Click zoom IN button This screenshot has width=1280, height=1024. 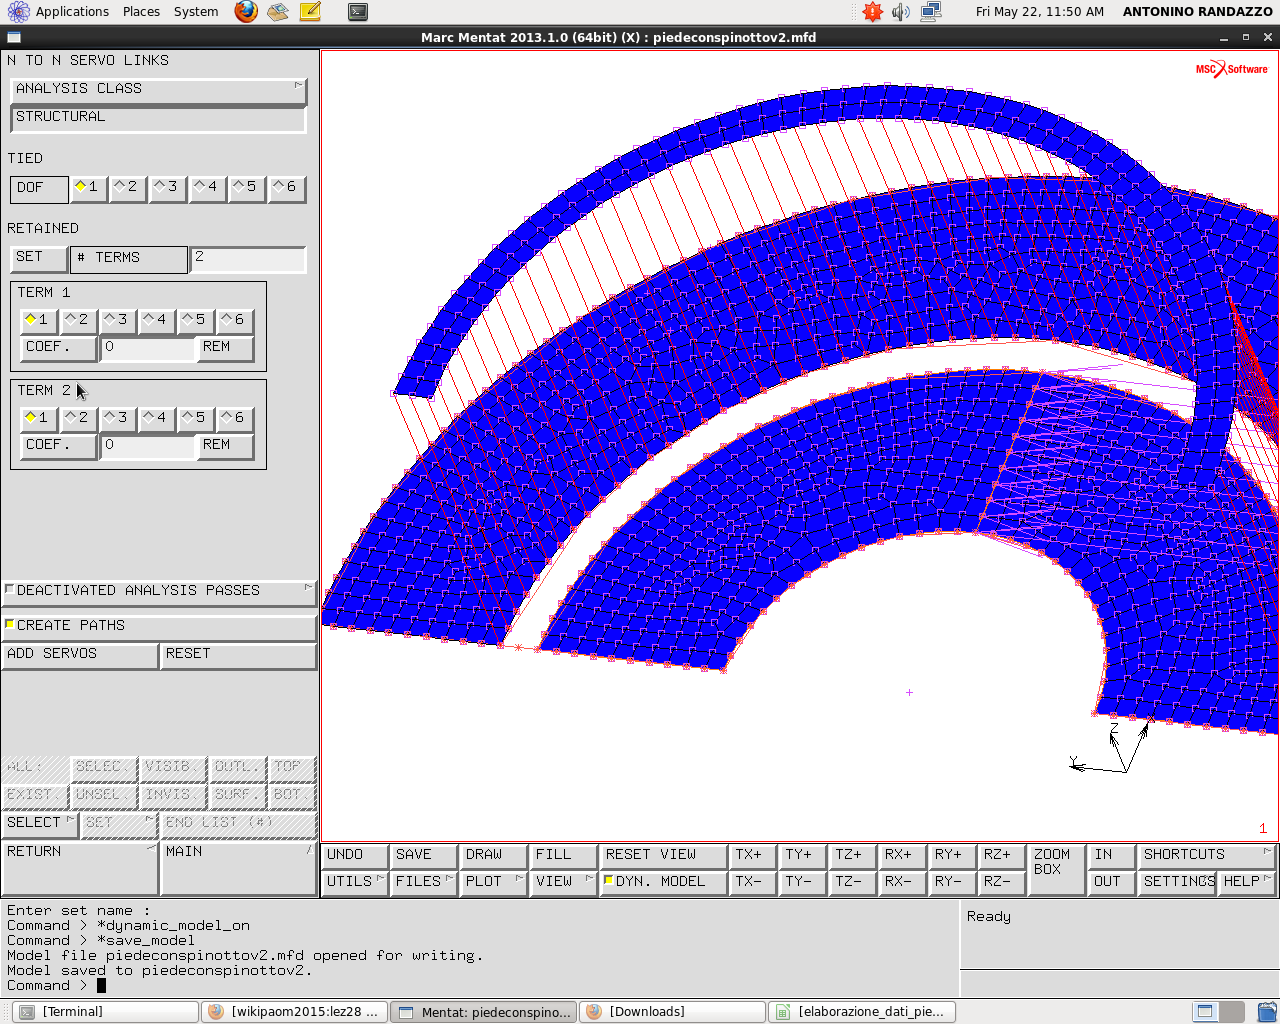(x=1111, y=855)
